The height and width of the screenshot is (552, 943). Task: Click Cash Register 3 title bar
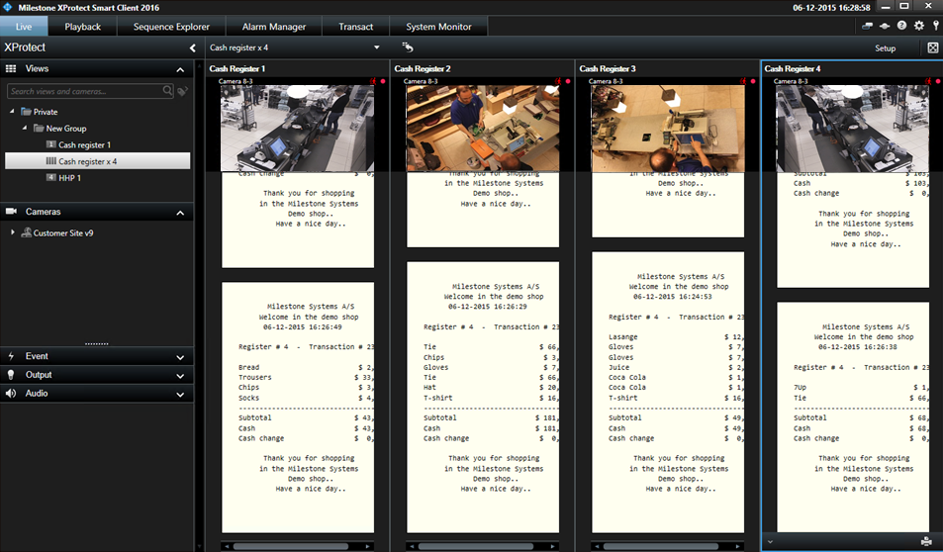[668, 69]
